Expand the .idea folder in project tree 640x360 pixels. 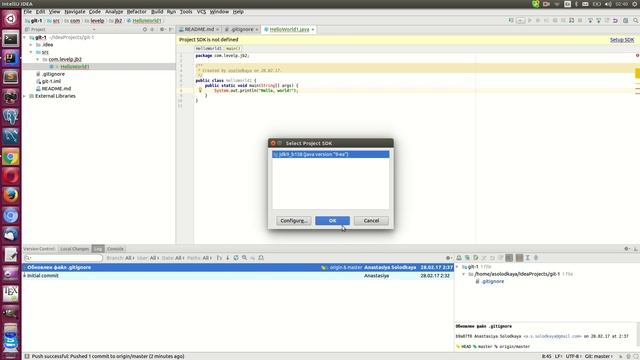(x=31, y=44)
